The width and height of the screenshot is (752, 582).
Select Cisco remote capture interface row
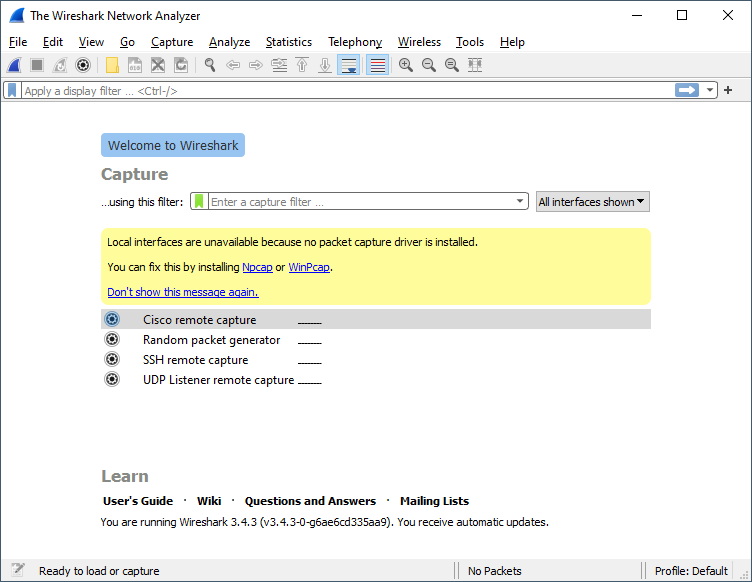click(x=376, y=319)
